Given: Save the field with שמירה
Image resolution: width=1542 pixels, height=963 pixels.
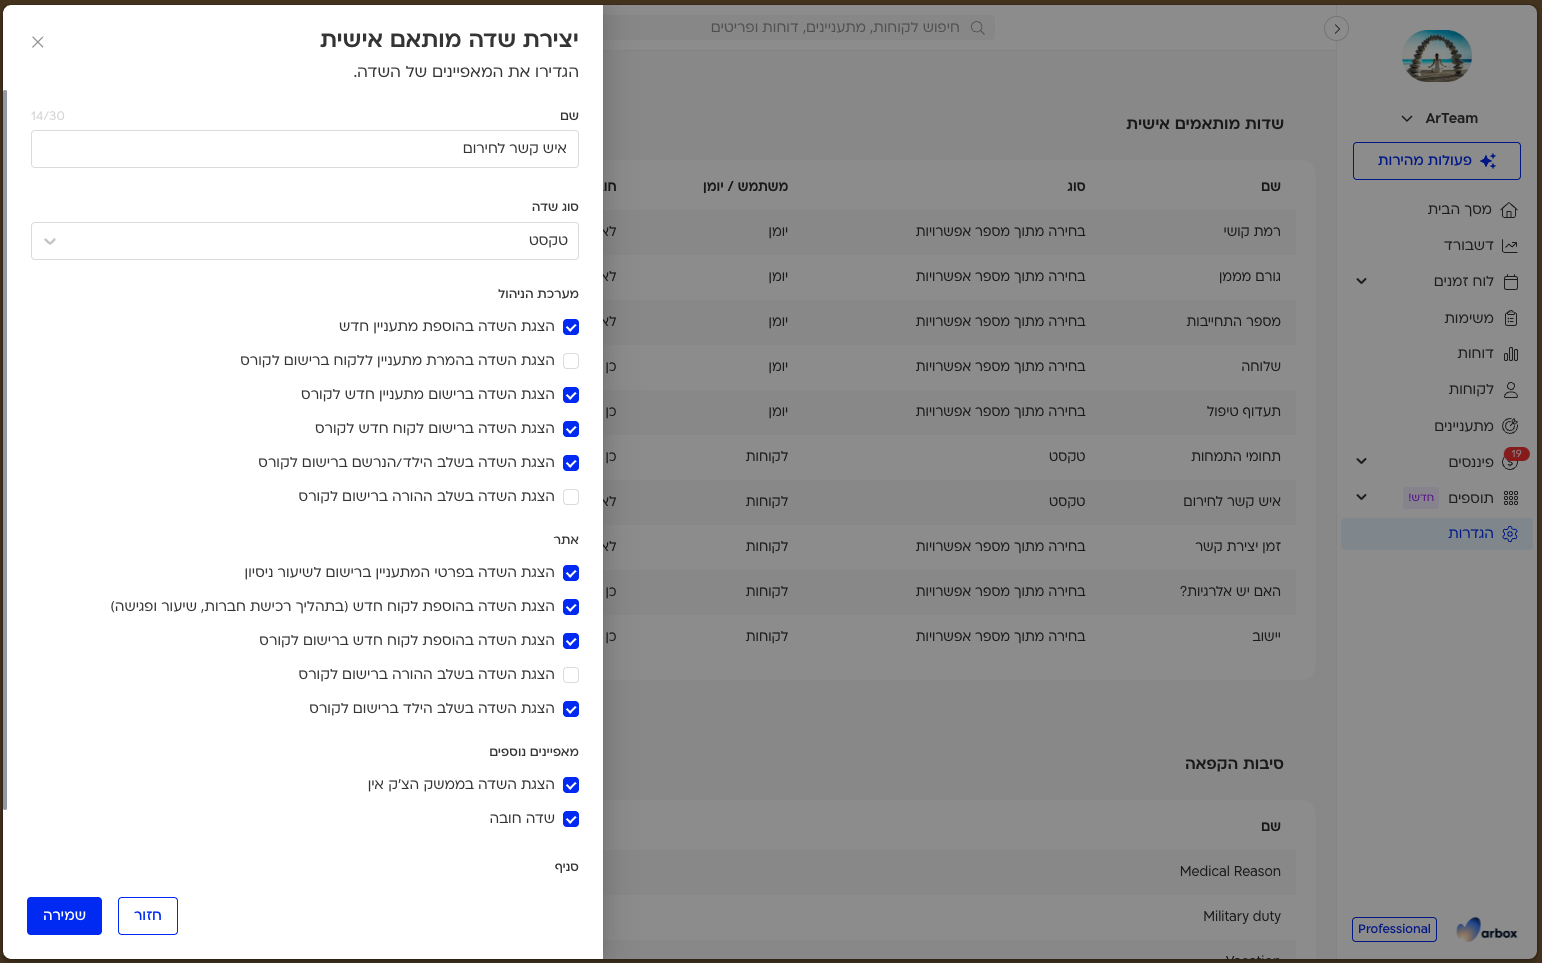Looking at the screenshot, I should click(64, 916).
